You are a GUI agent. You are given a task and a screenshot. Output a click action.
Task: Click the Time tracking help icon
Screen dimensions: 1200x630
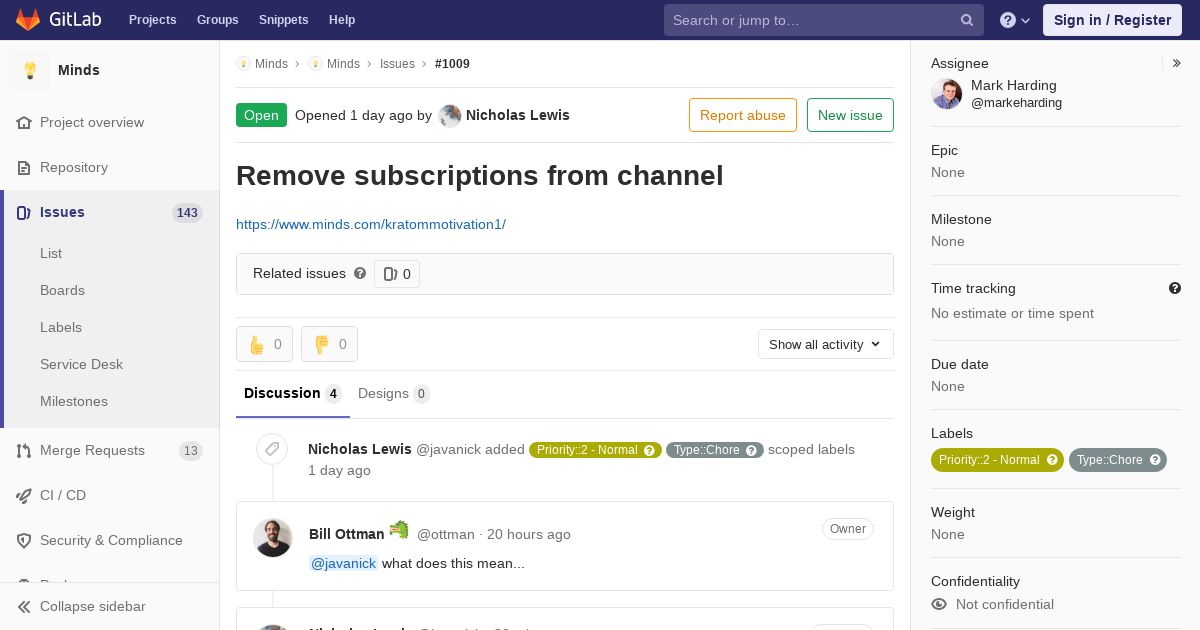[x=1175, y=288]
